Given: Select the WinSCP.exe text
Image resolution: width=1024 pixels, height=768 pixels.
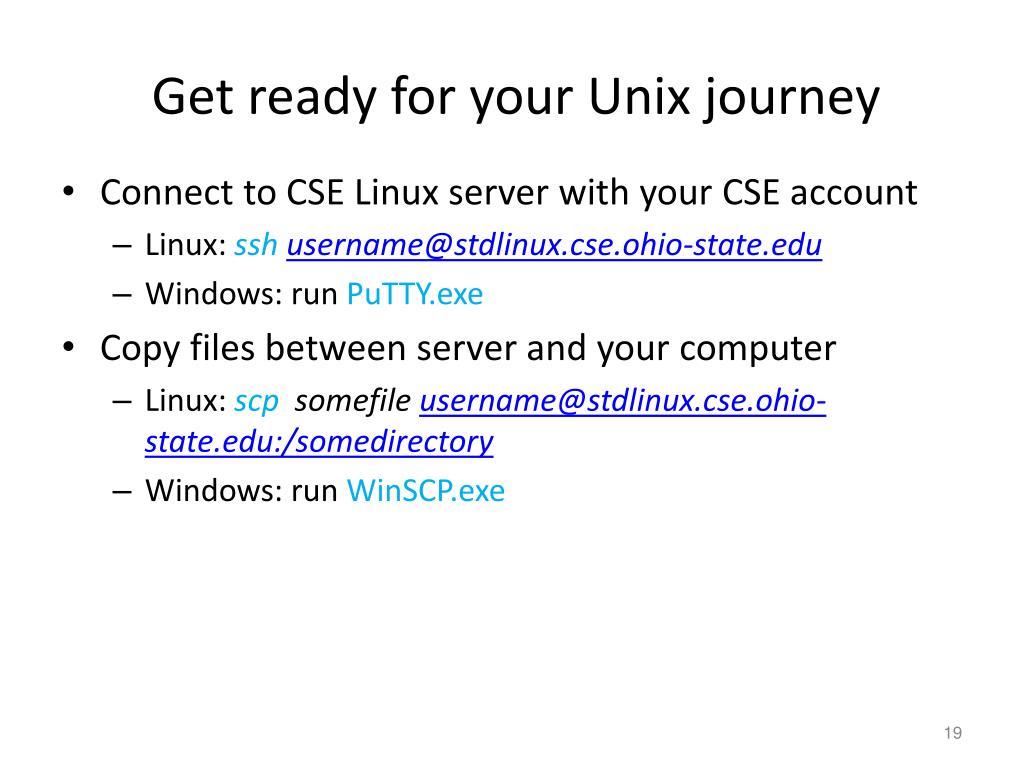Looking at the screenshot, I should tap(426, 490).
